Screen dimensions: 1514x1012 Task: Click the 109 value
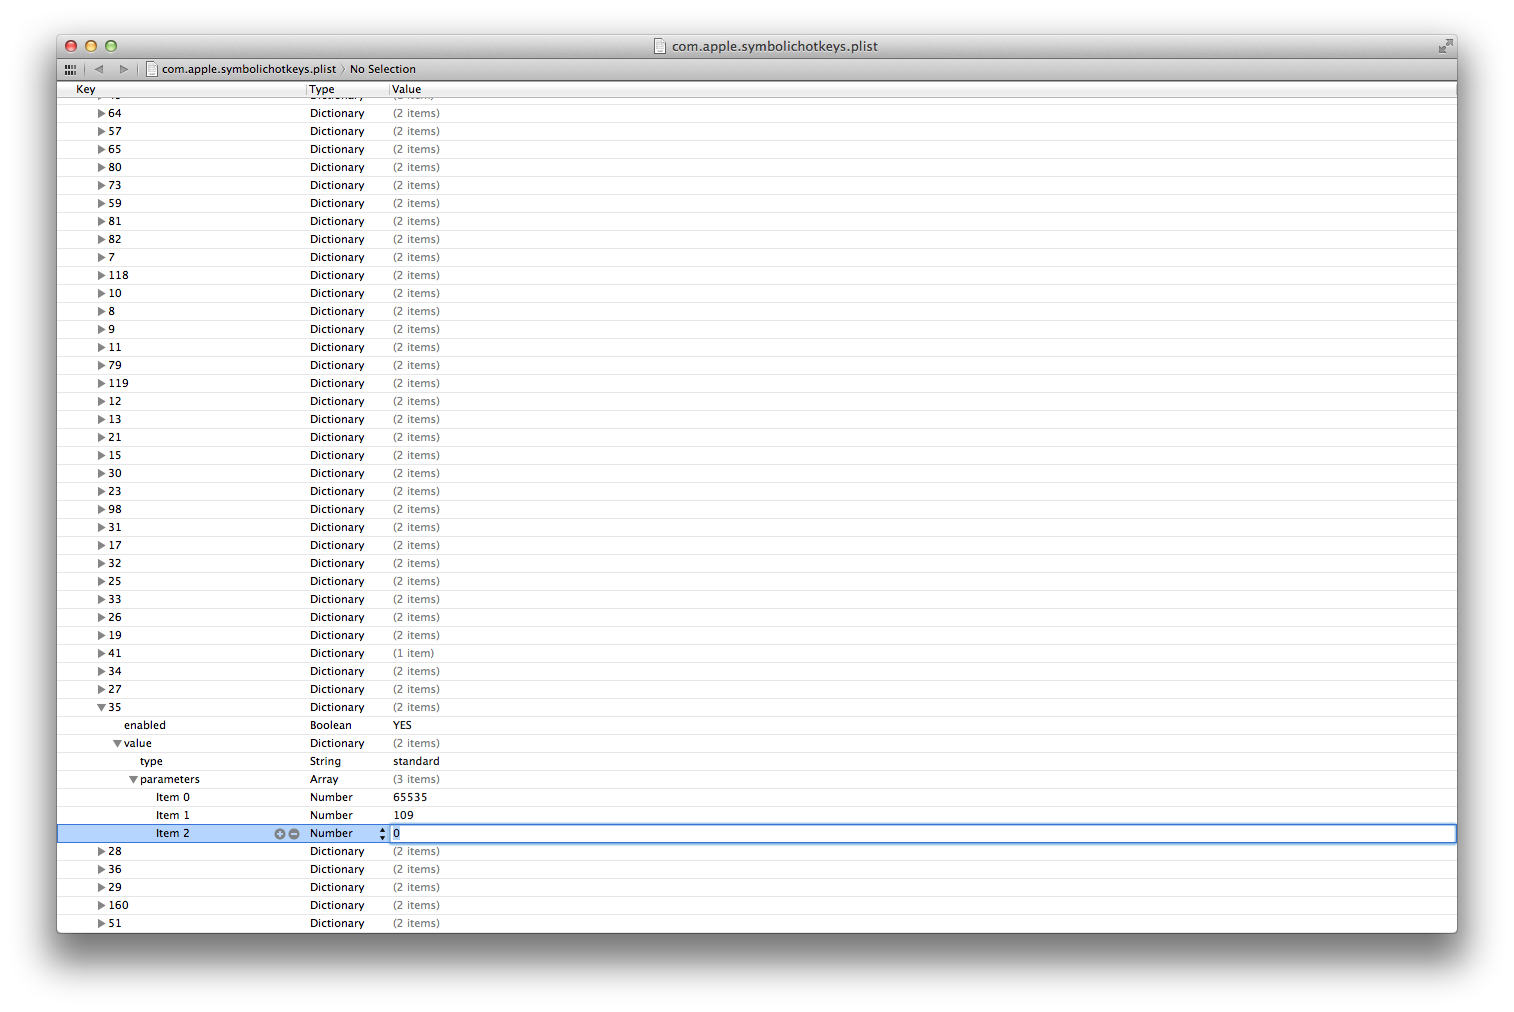point(403,816)
